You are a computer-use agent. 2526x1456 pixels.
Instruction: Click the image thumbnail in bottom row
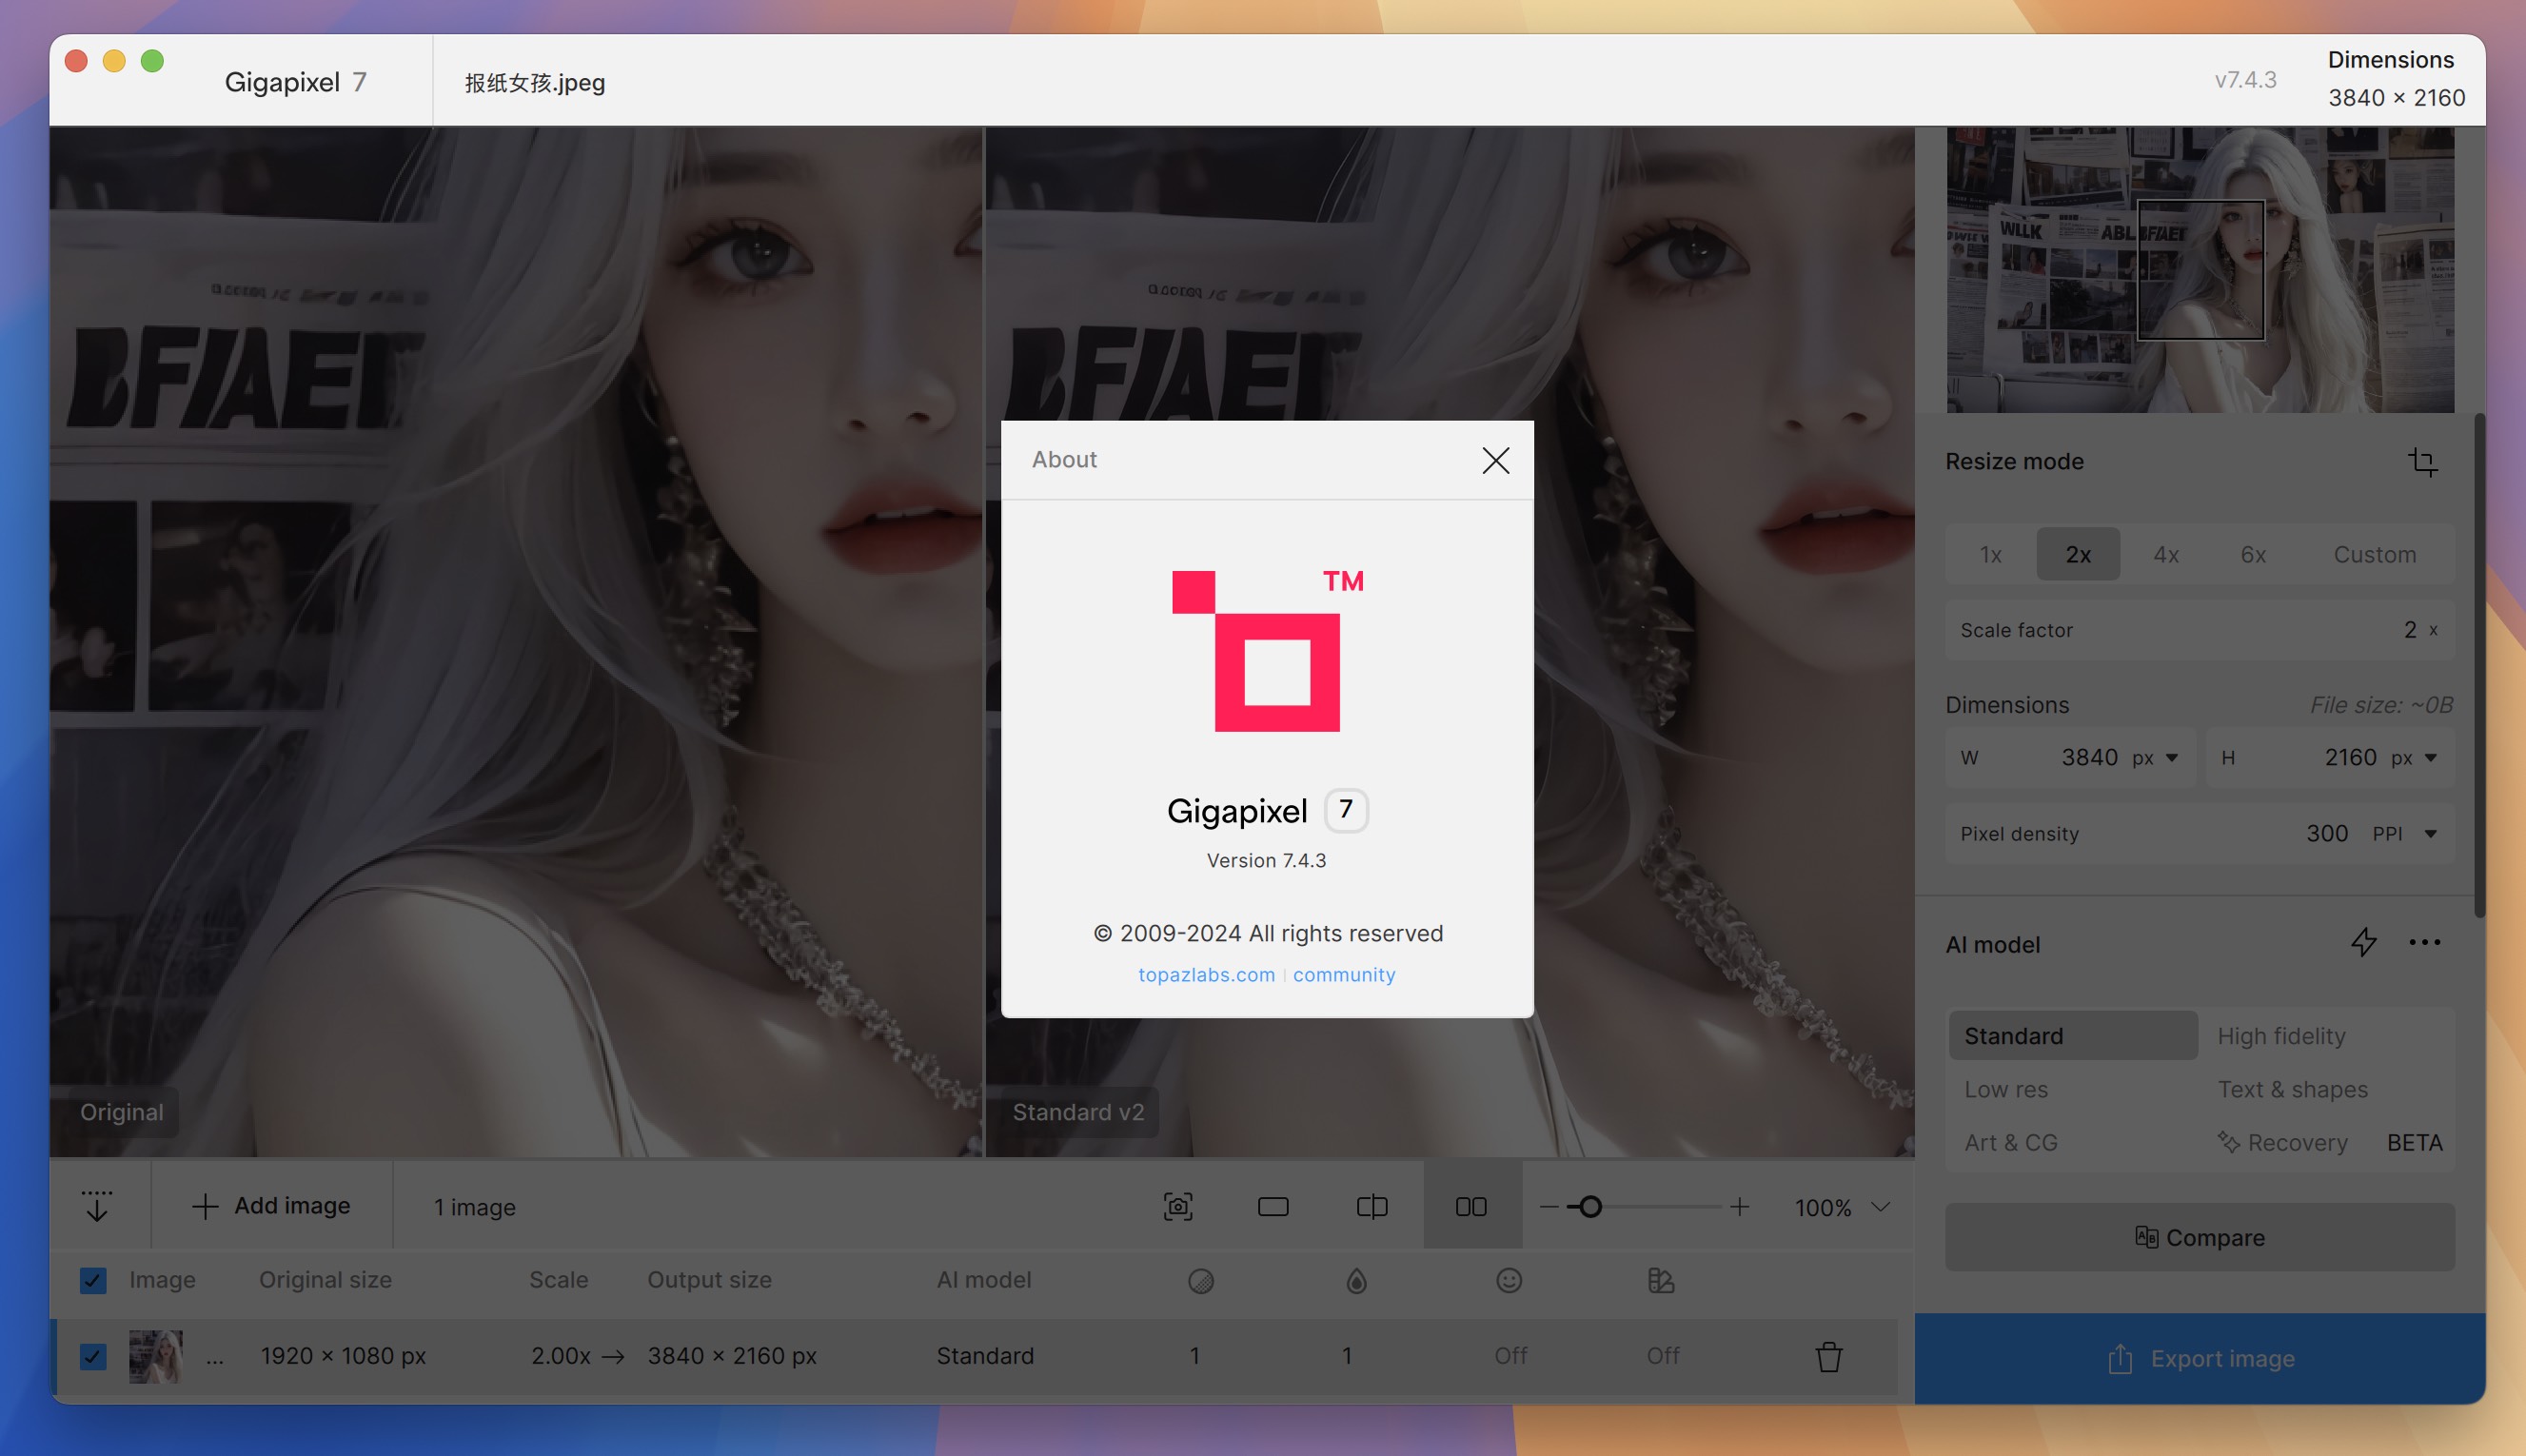(x=154, y=1355)
